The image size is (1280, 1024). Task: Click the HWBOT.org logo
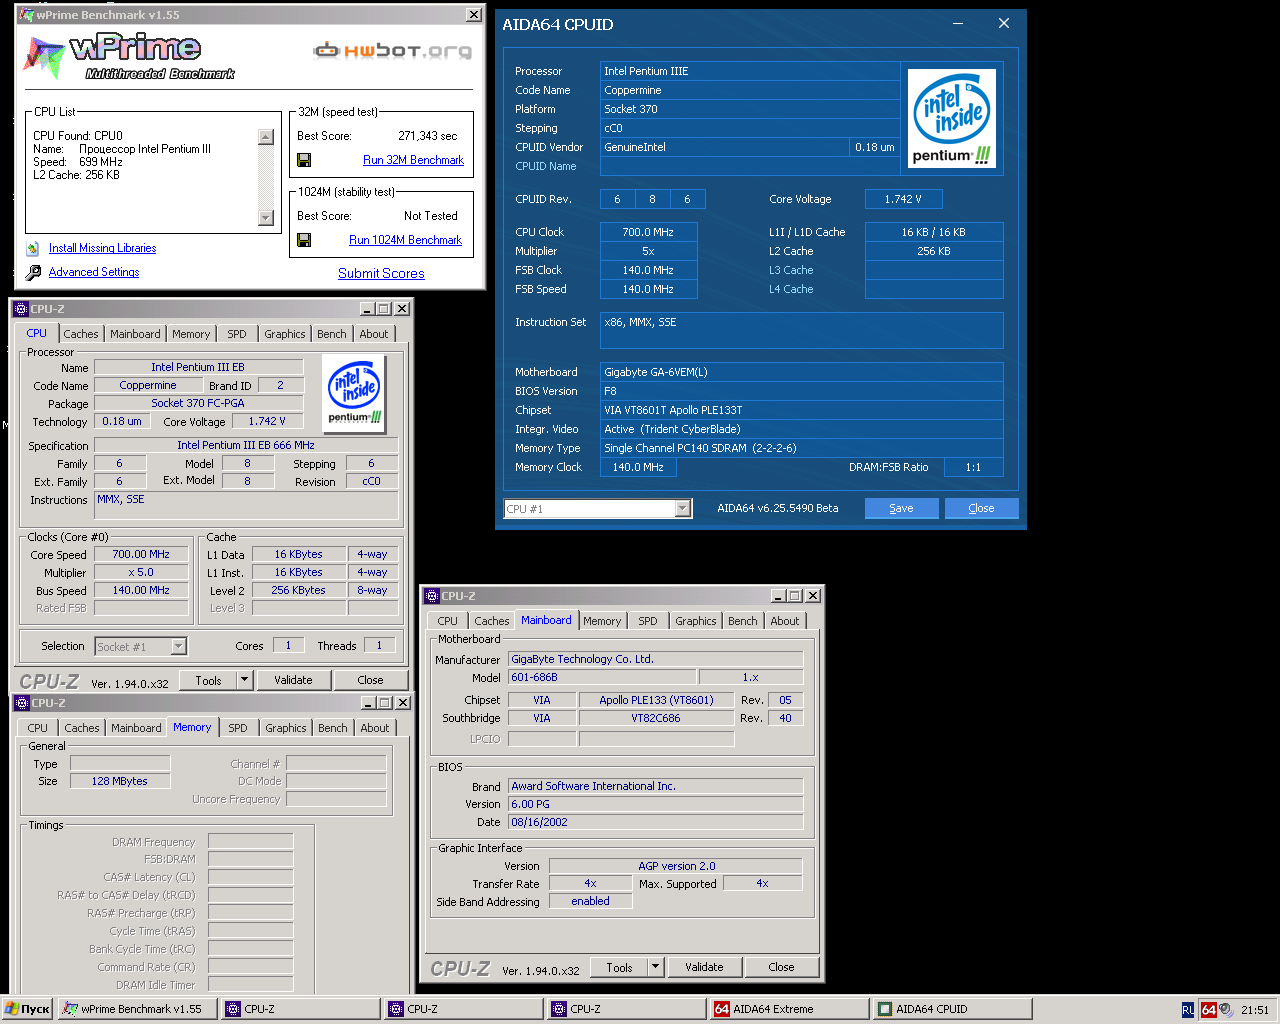392,50
